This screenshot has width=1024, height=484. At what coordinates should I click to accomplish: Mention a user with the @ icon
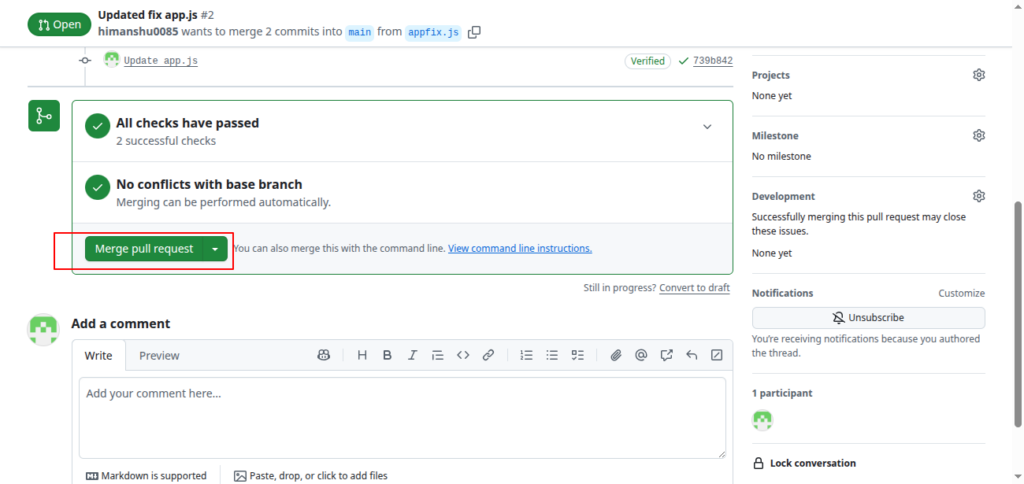(x=641, y=355)
